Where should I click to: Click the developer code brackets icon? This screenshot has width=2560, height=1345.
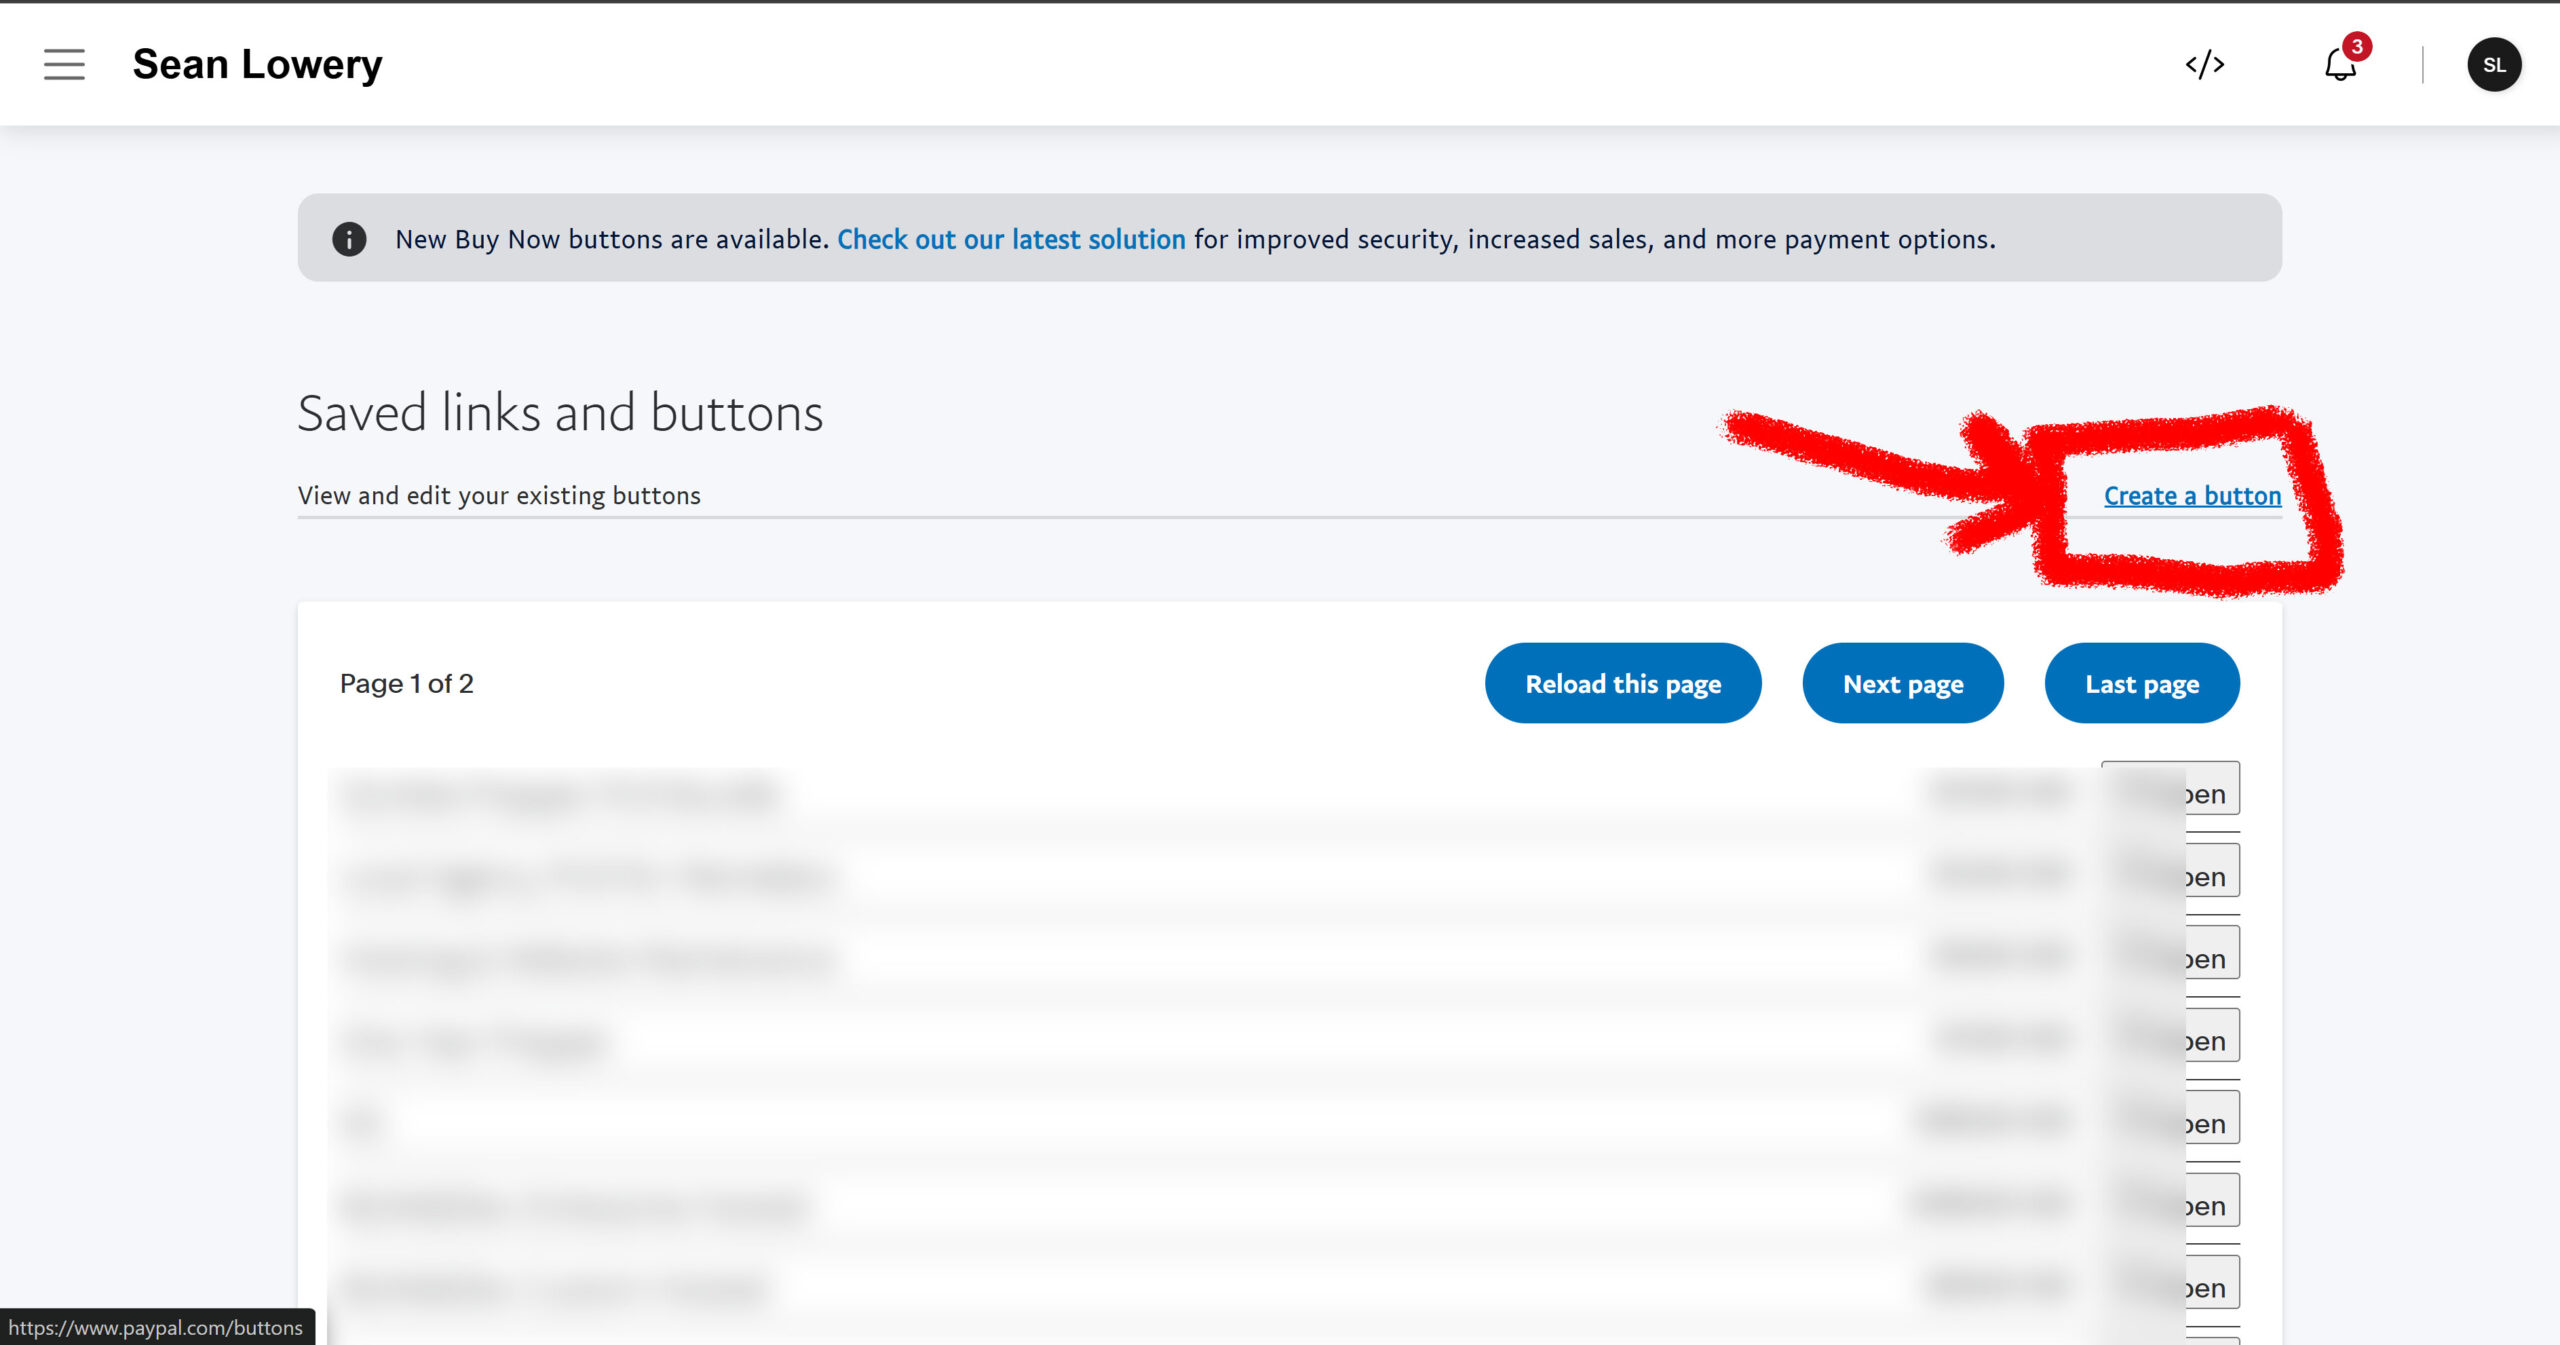(2204, 65)
